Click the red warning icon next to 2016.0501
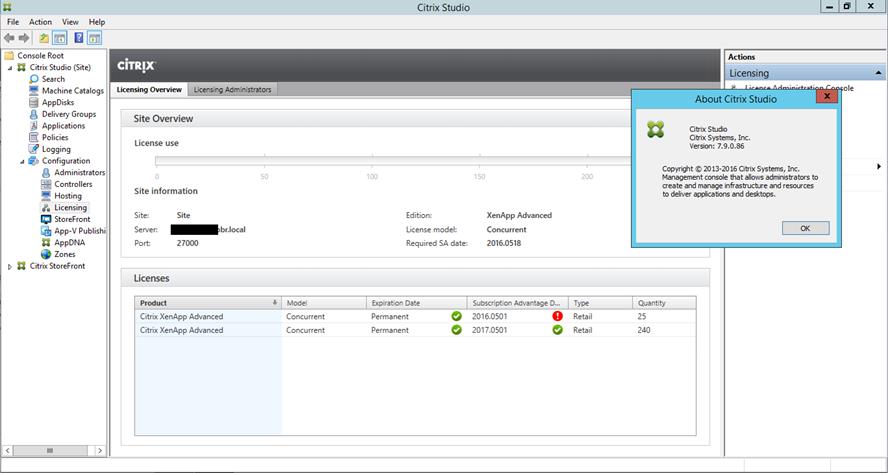888x473 pixels. [x=558, y=316]
